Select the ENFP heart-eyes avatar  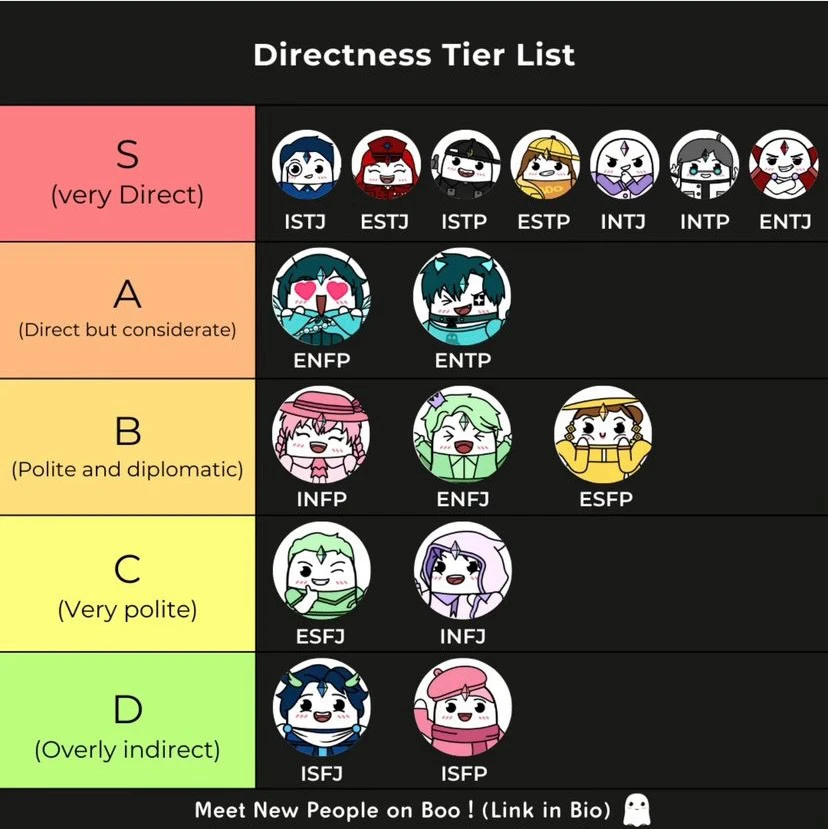(321, 298)
